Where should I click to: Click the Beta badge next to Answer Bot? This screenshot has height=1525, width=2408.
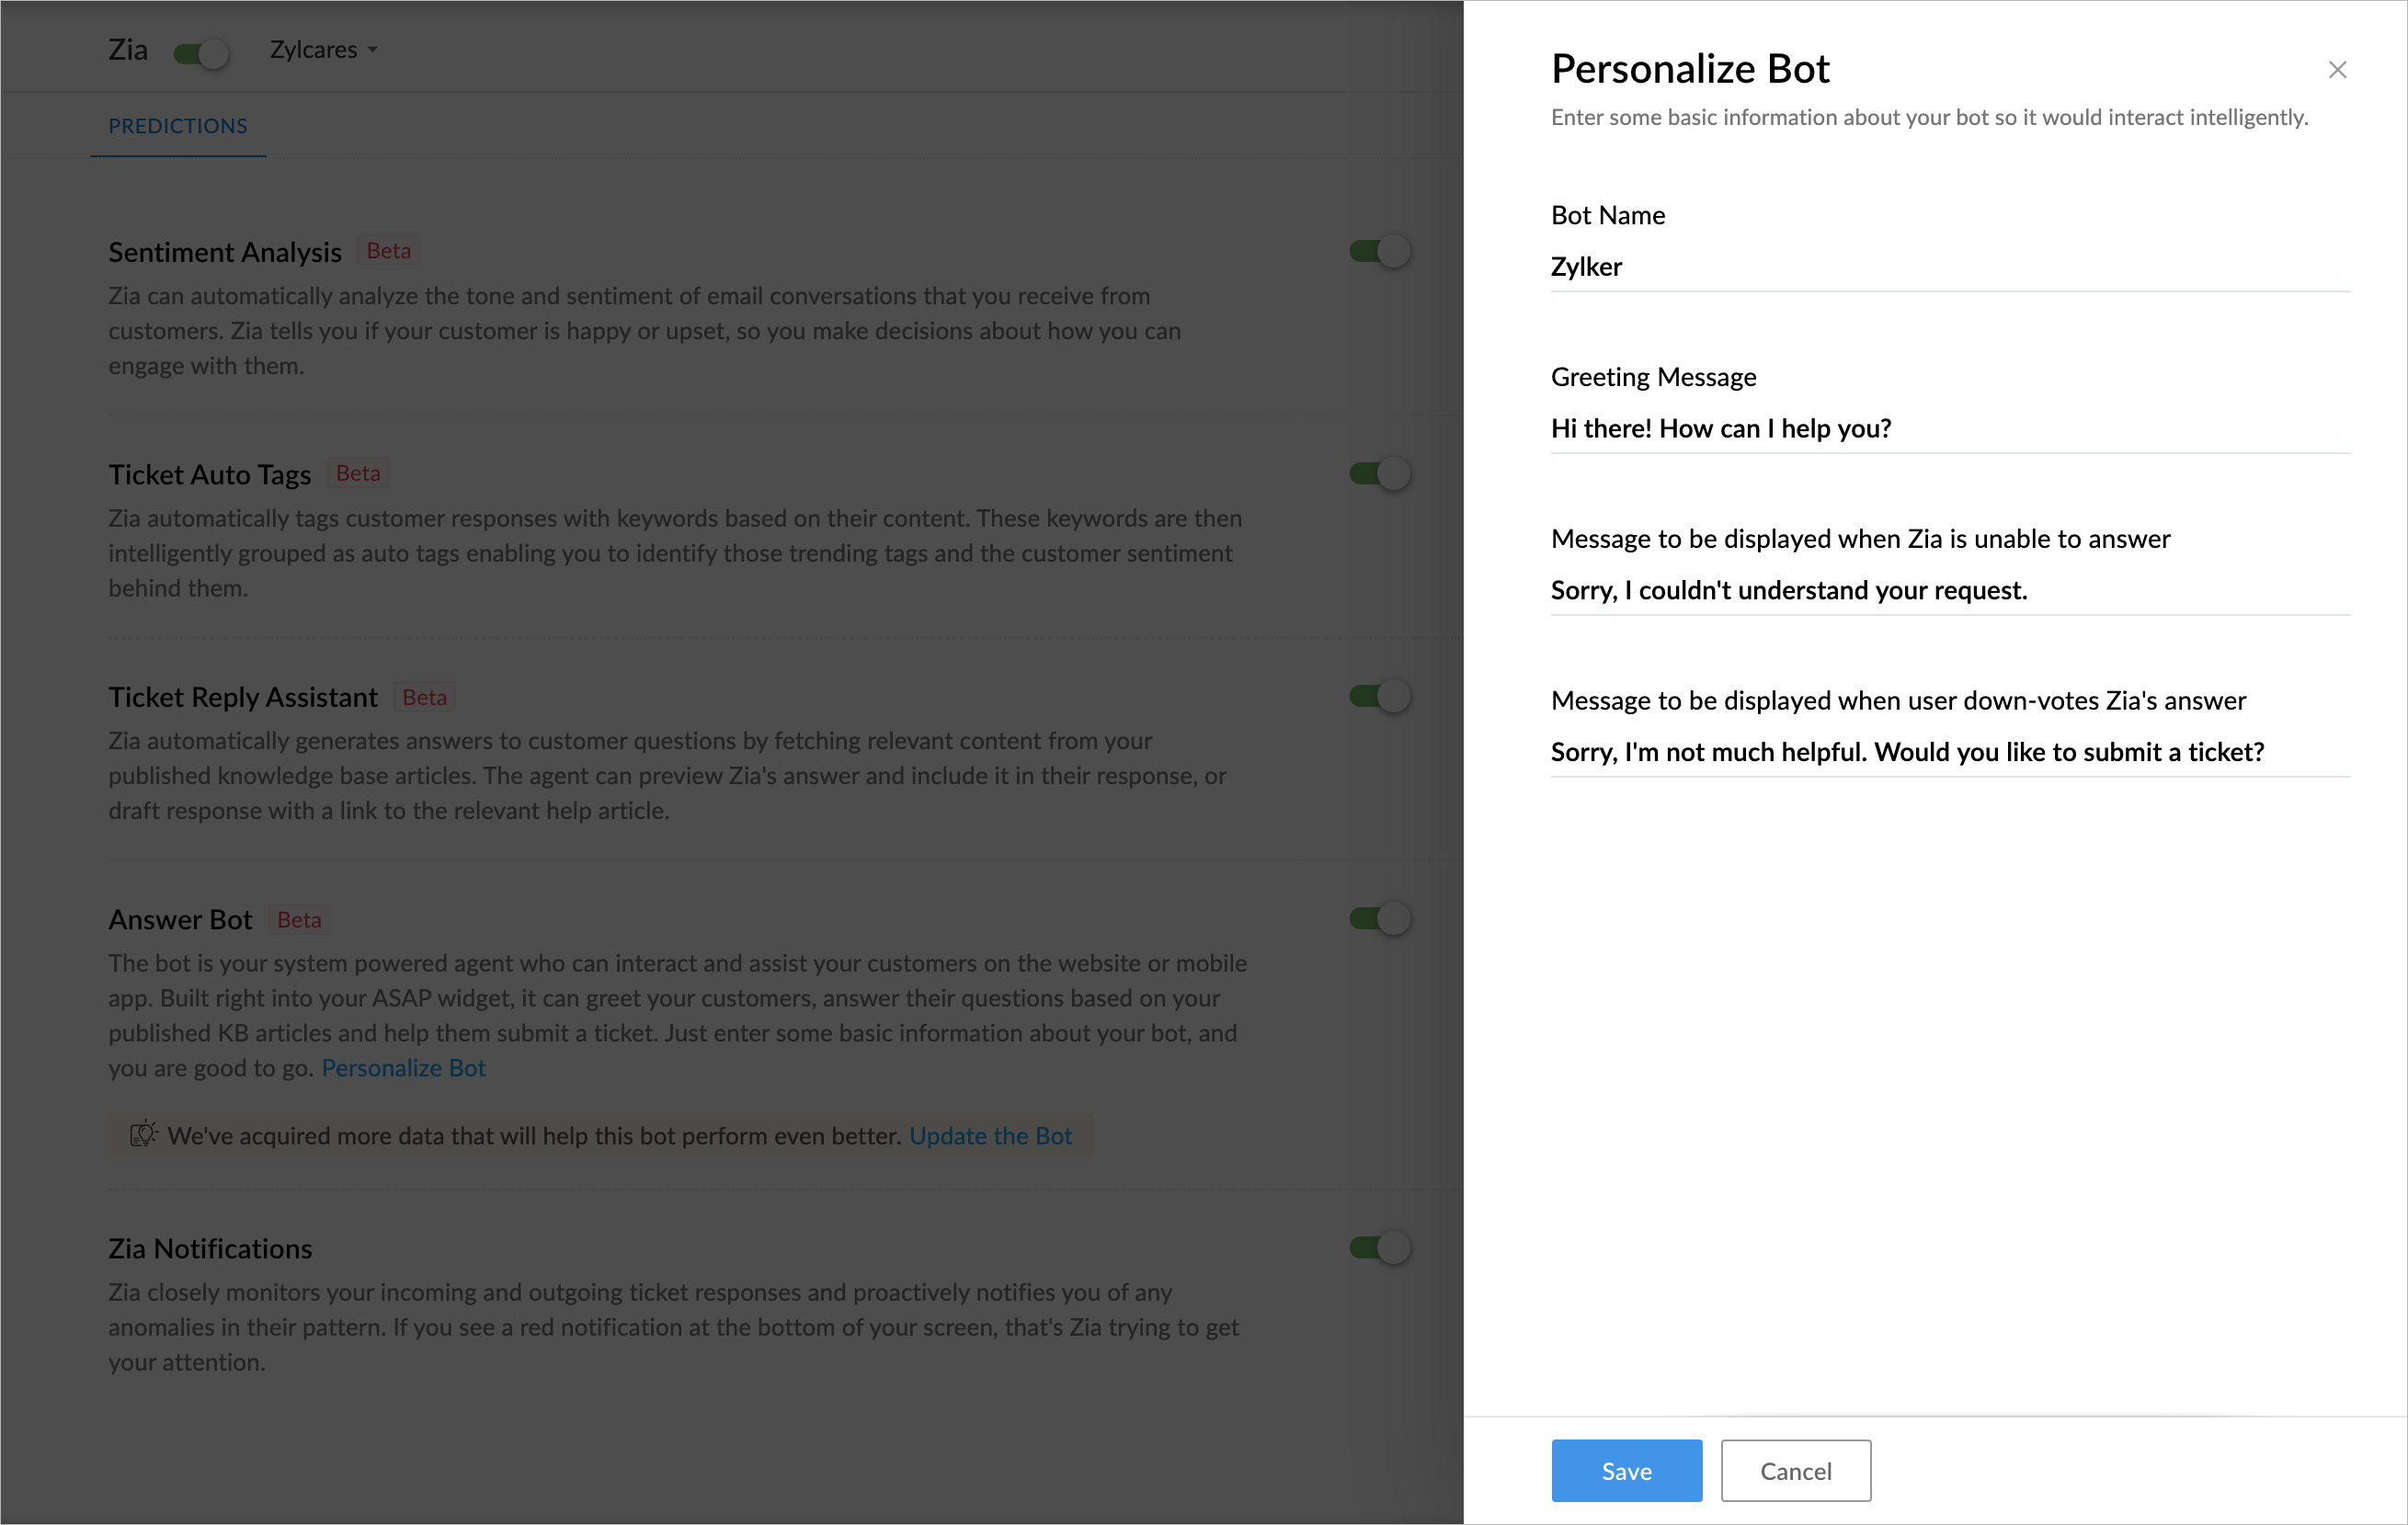pos(299,920)
